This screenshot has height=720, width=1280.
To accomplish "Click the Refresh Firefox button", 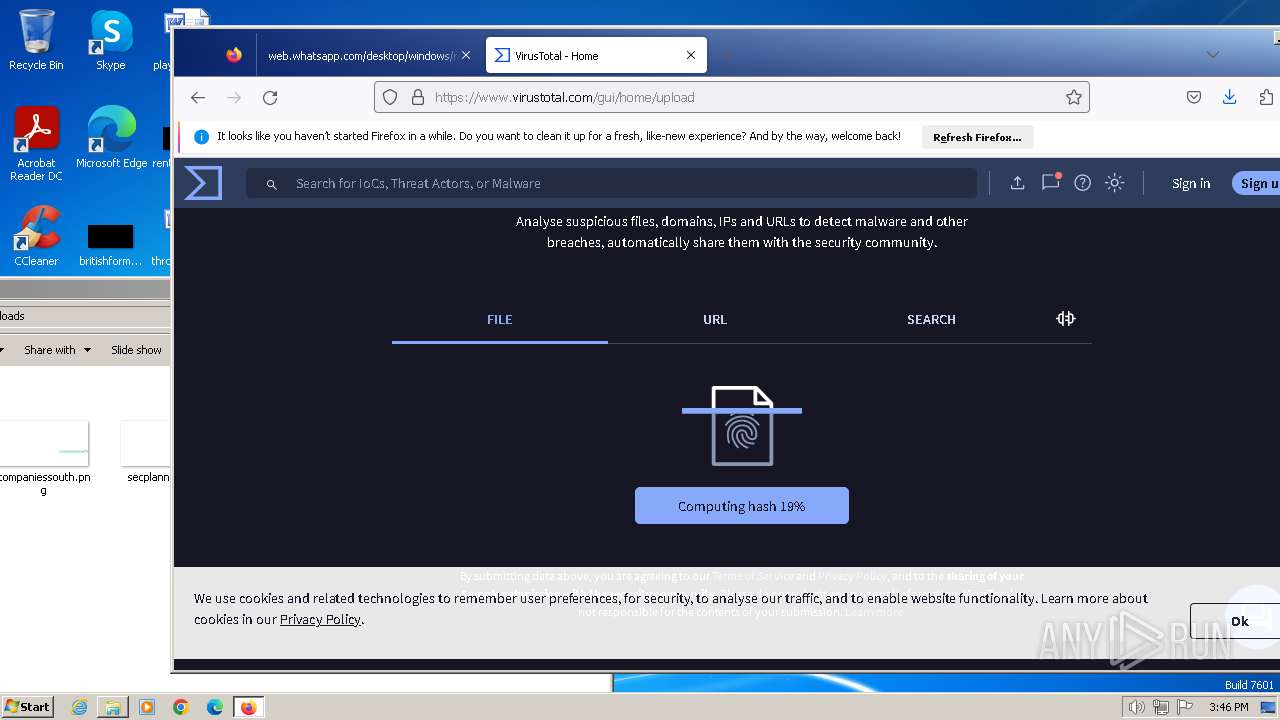I will 977,137.
